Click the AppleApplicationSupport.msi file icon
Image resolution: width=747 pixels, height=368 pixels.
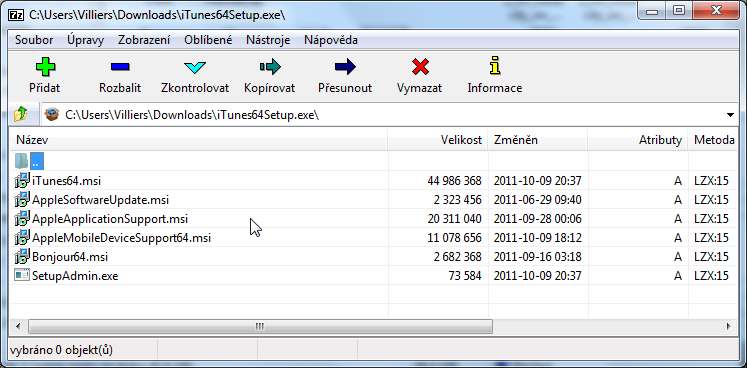pos(22,219)
